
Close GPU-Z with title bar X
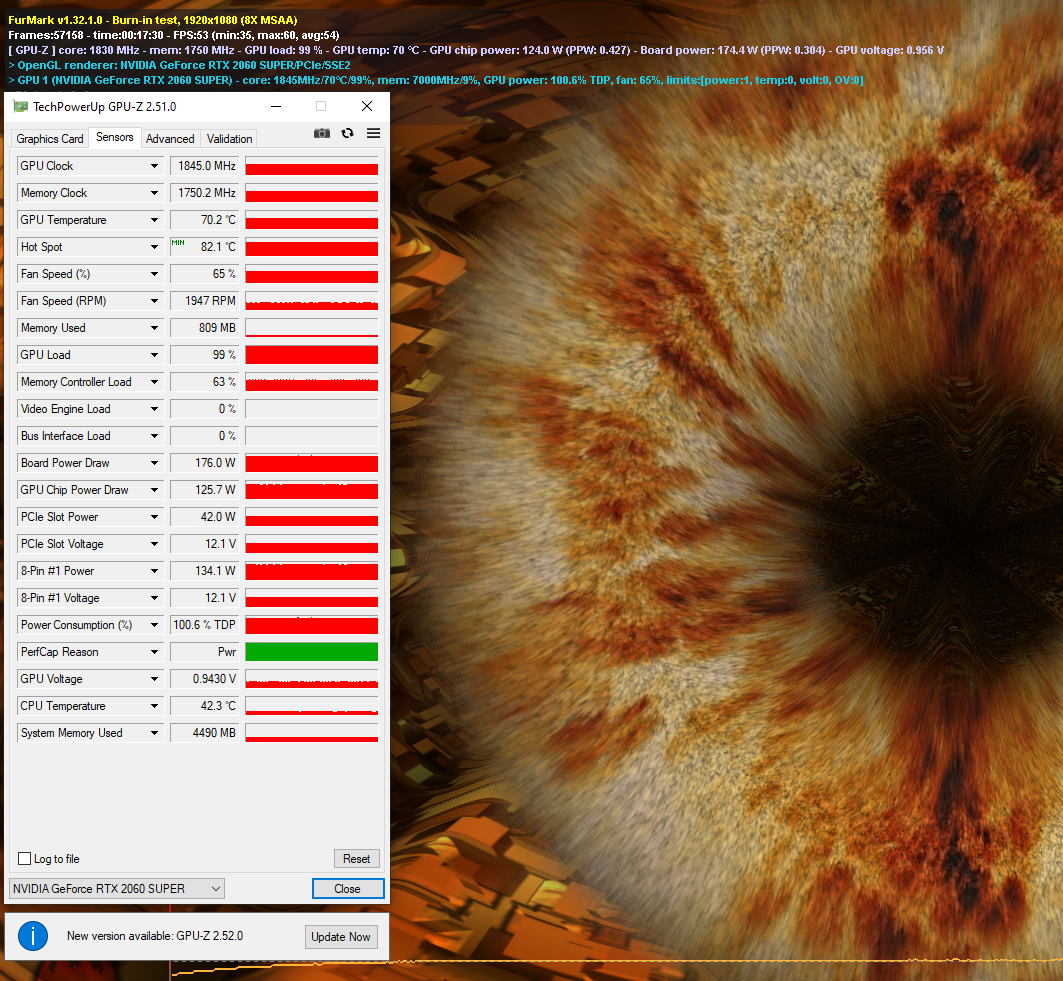click(367, 106)
